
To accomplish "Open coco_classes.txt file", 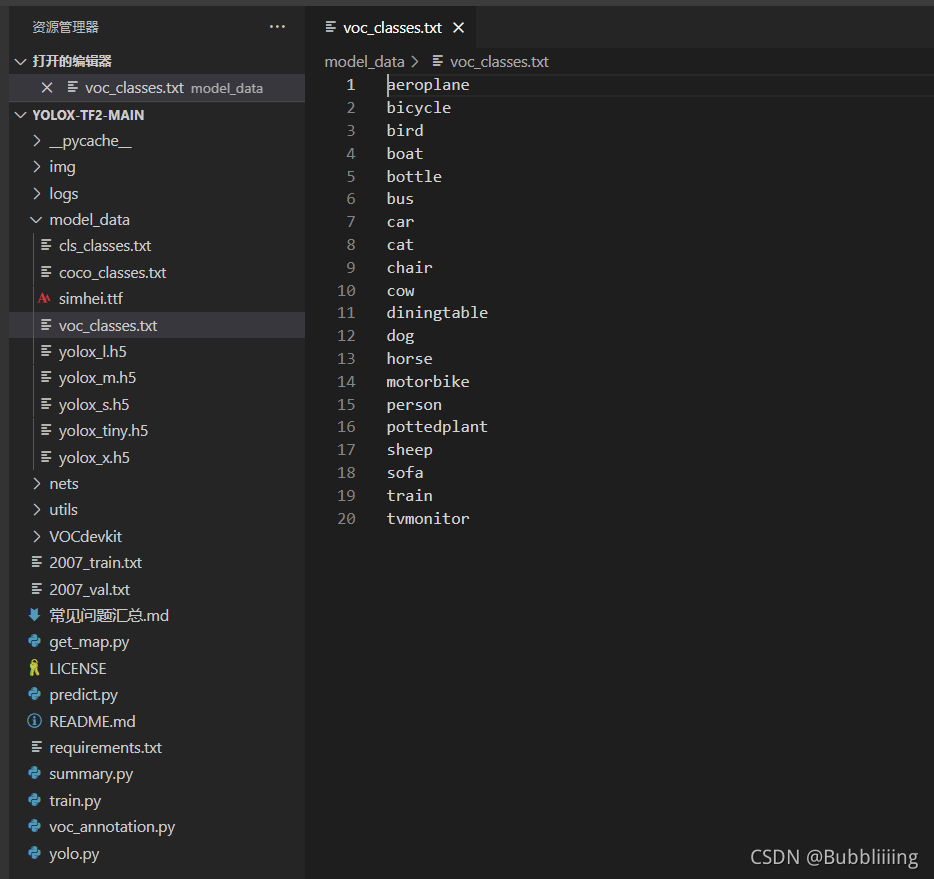I will tap(113, 273).
